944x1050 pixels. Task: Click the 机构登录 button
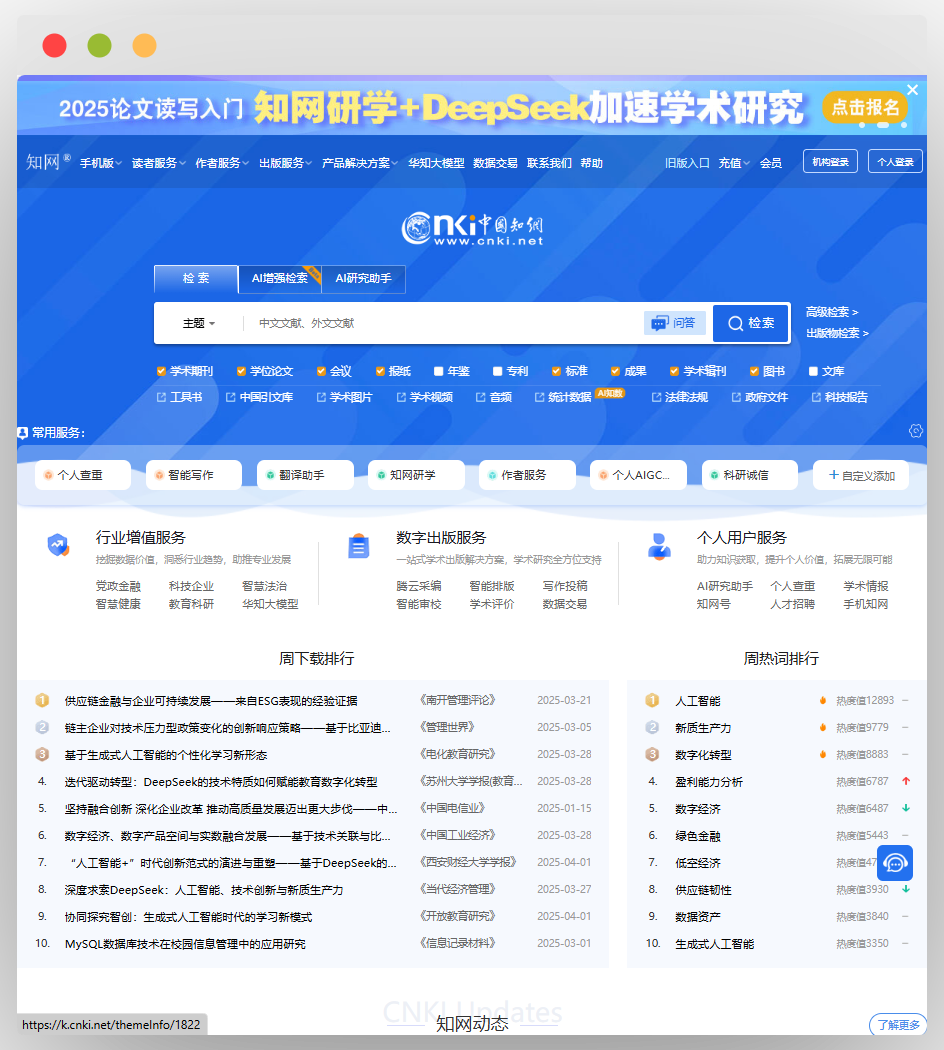pyautogui.click(x=830, y=161)
